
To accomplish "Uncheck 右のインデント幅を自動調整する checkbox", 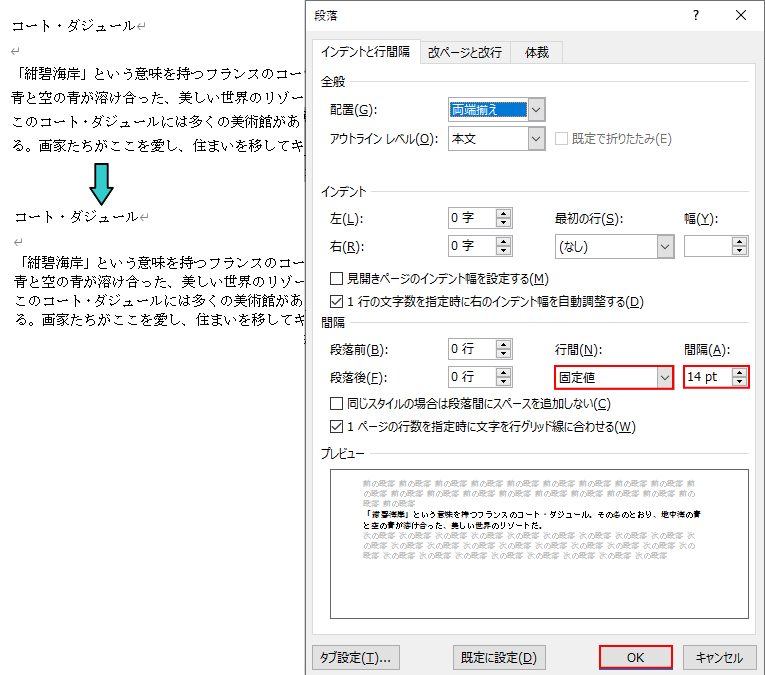I will (336, 302).
